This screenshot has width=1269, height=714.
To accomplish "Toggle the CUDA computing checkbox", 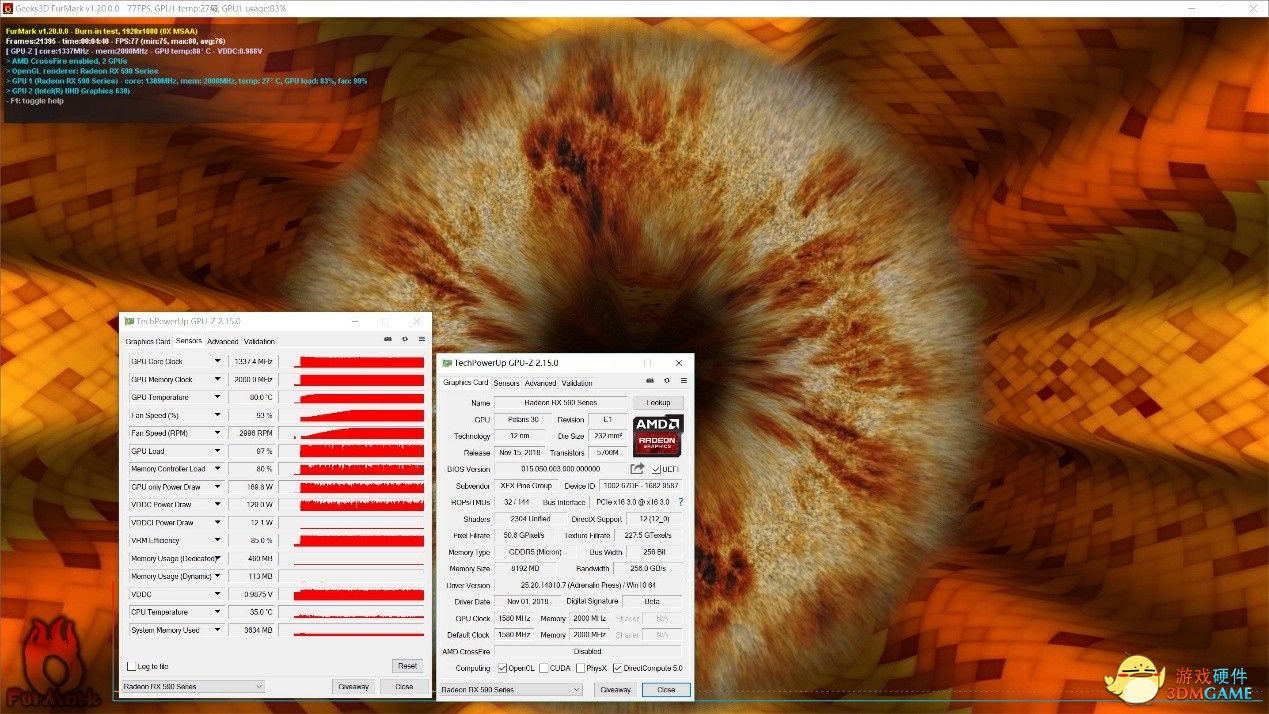I will click(544, 668).
